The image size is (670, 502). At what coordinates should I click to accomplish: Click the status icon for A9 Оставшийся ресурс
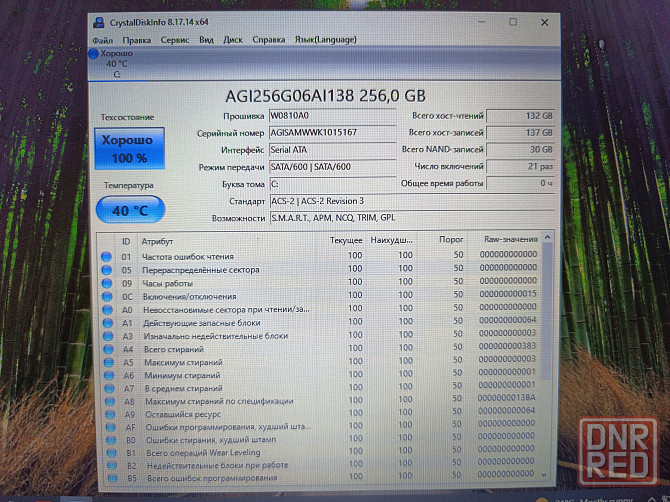click(x=111, y=414)
